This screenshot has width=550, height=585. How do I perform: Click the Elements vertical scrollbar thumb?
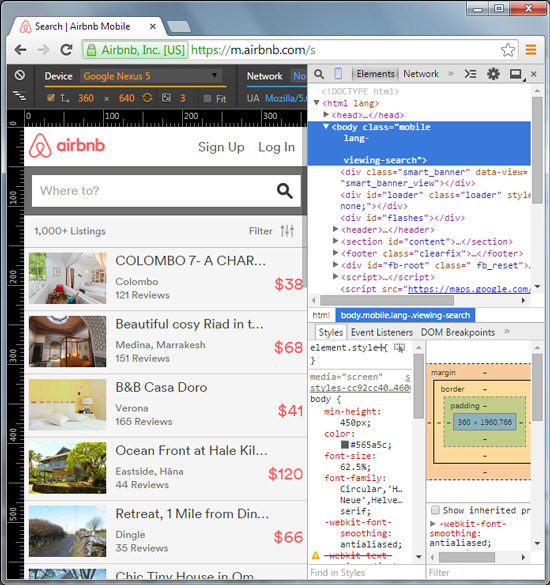click(537, 151)
